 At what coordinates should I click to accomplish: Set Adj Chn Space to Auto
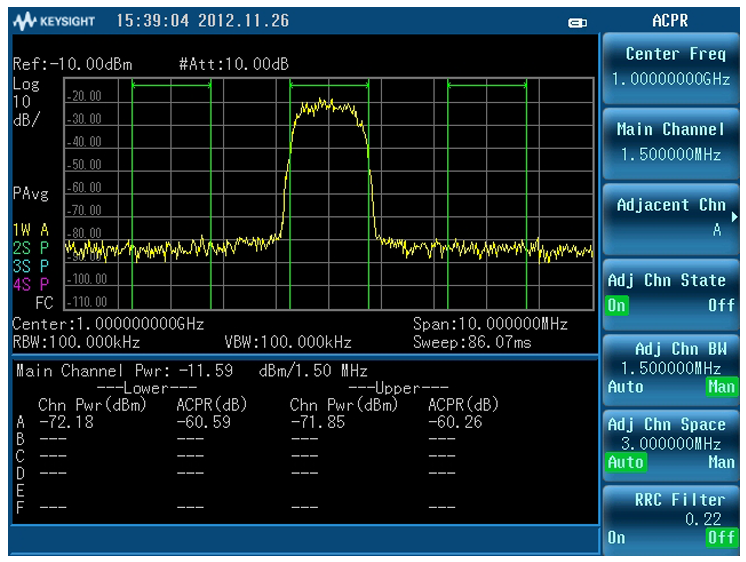point(625,463)
